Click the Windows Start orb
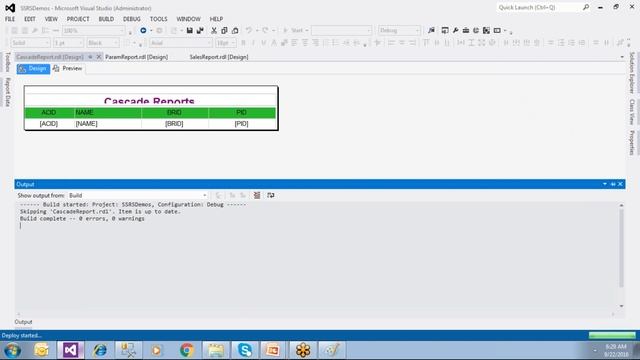 coord(12,351)
